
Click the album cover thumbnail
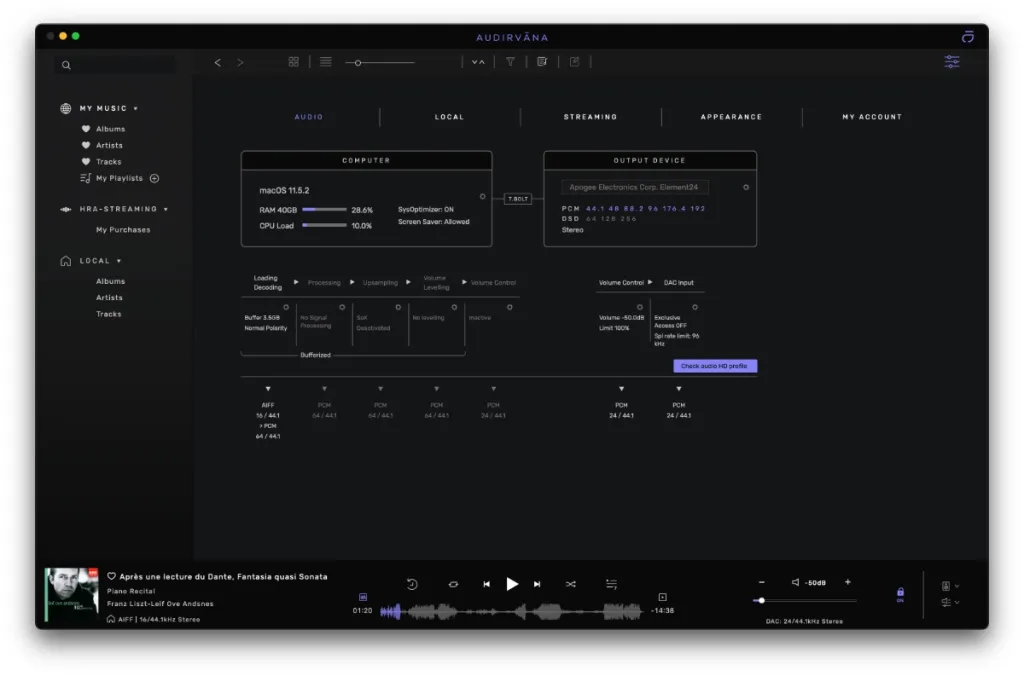71,594
